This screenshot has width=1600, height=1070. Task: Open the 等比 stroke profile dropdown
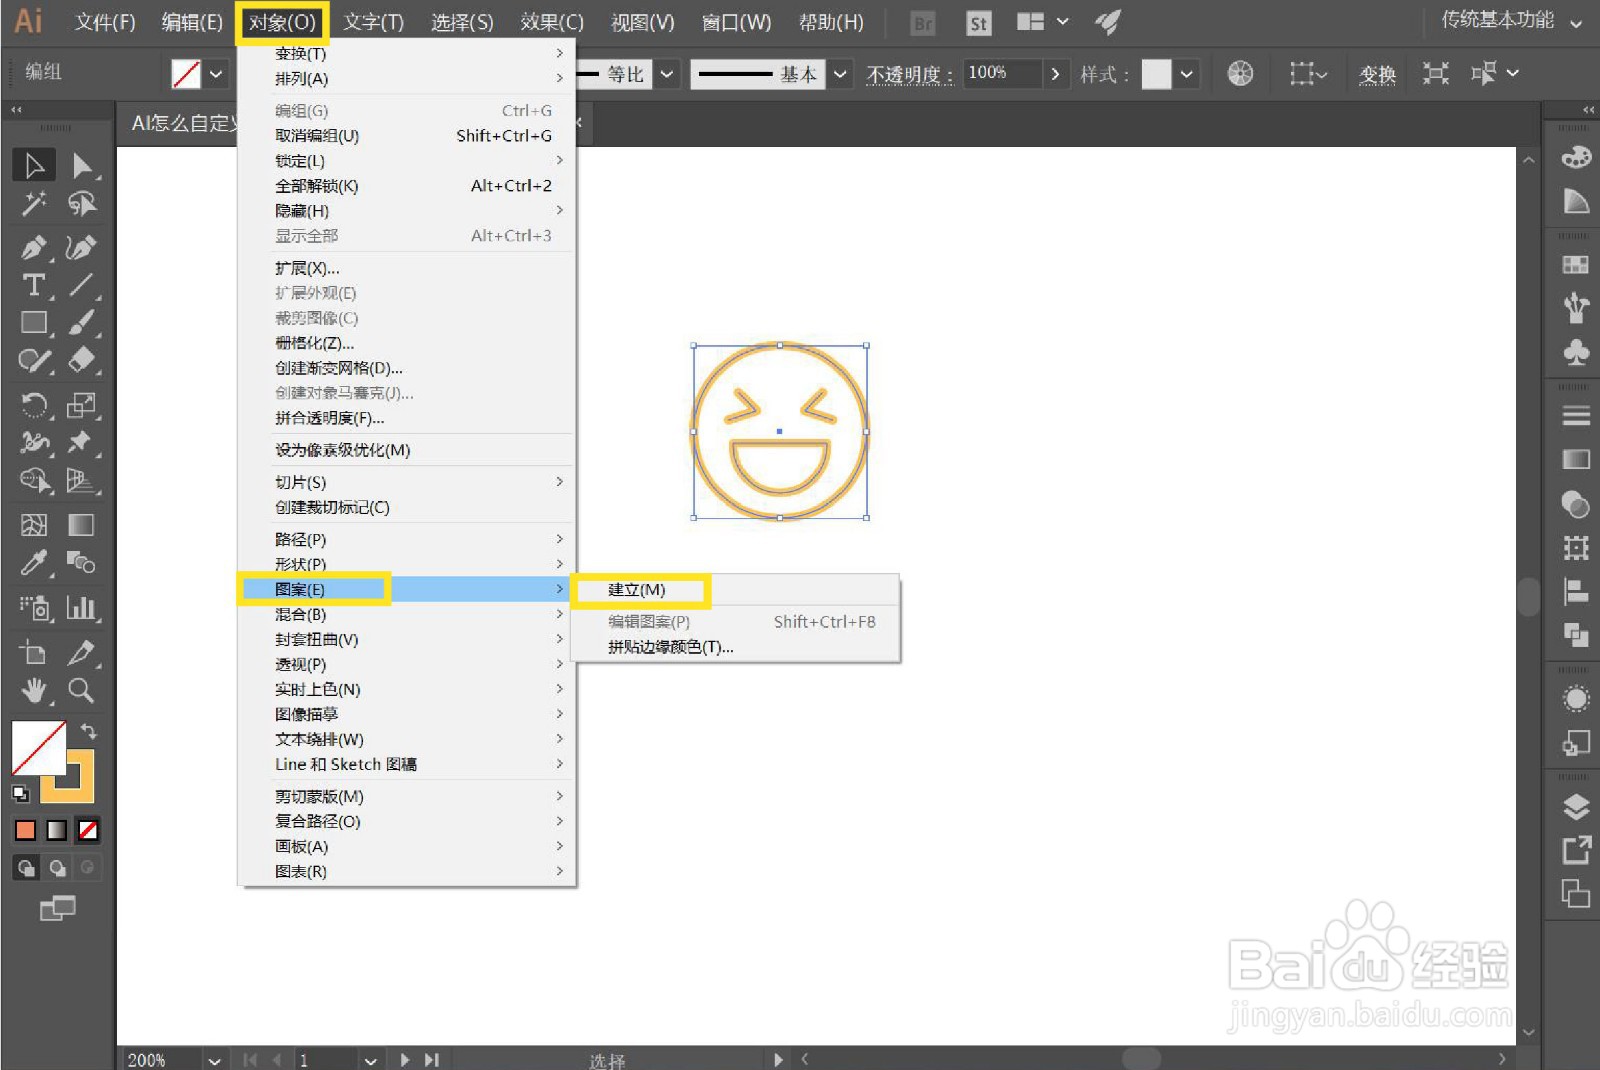[x=666, y=73]
